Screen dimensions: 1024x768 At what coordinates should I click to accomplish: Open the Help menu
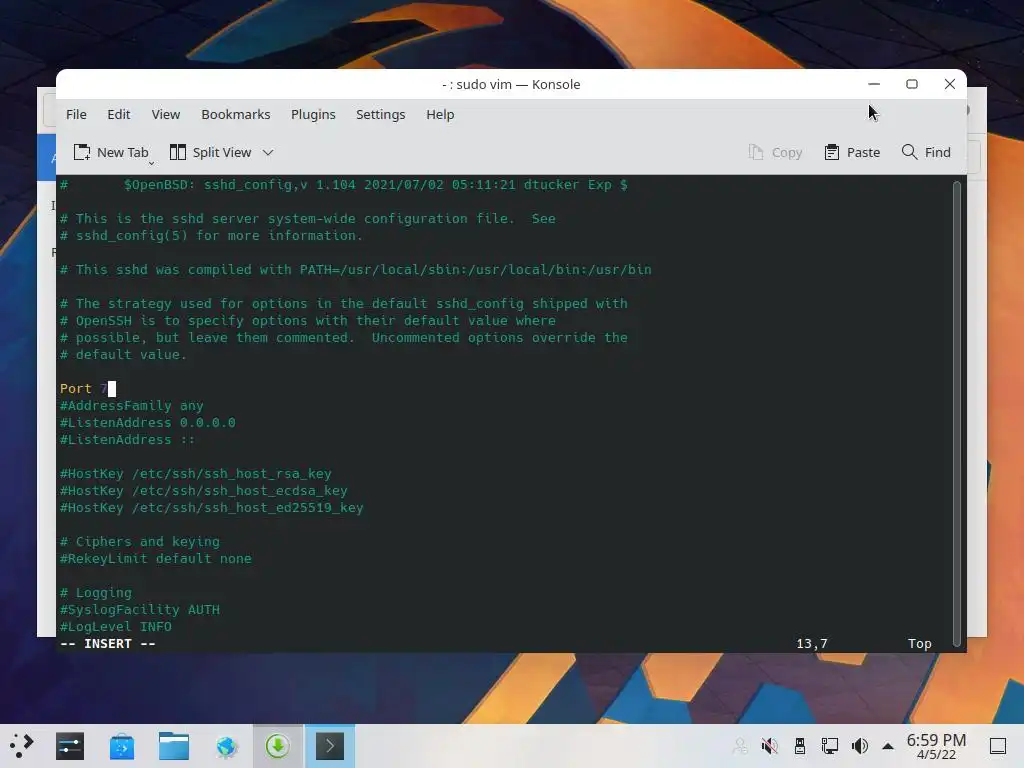440,114
